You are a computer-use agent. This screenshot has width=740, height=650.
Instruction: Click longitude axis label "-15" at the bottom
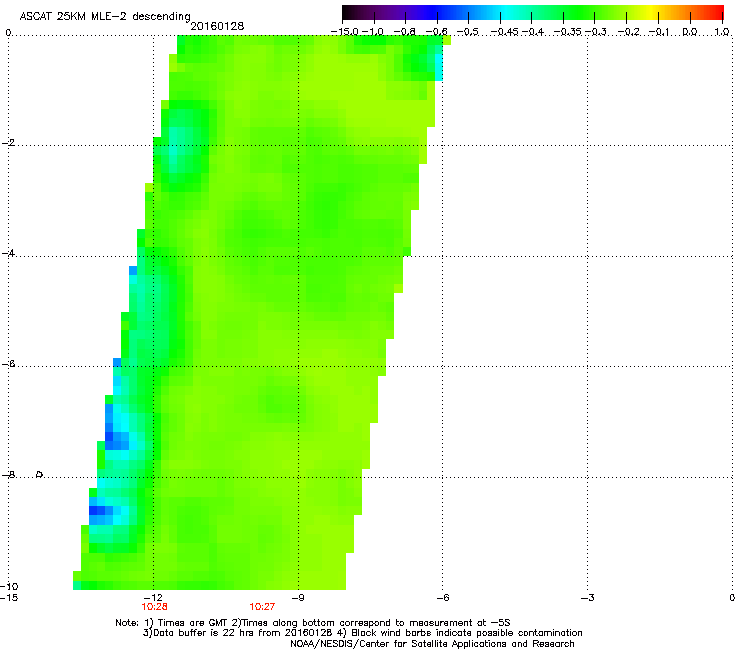[x=9, y=598]
